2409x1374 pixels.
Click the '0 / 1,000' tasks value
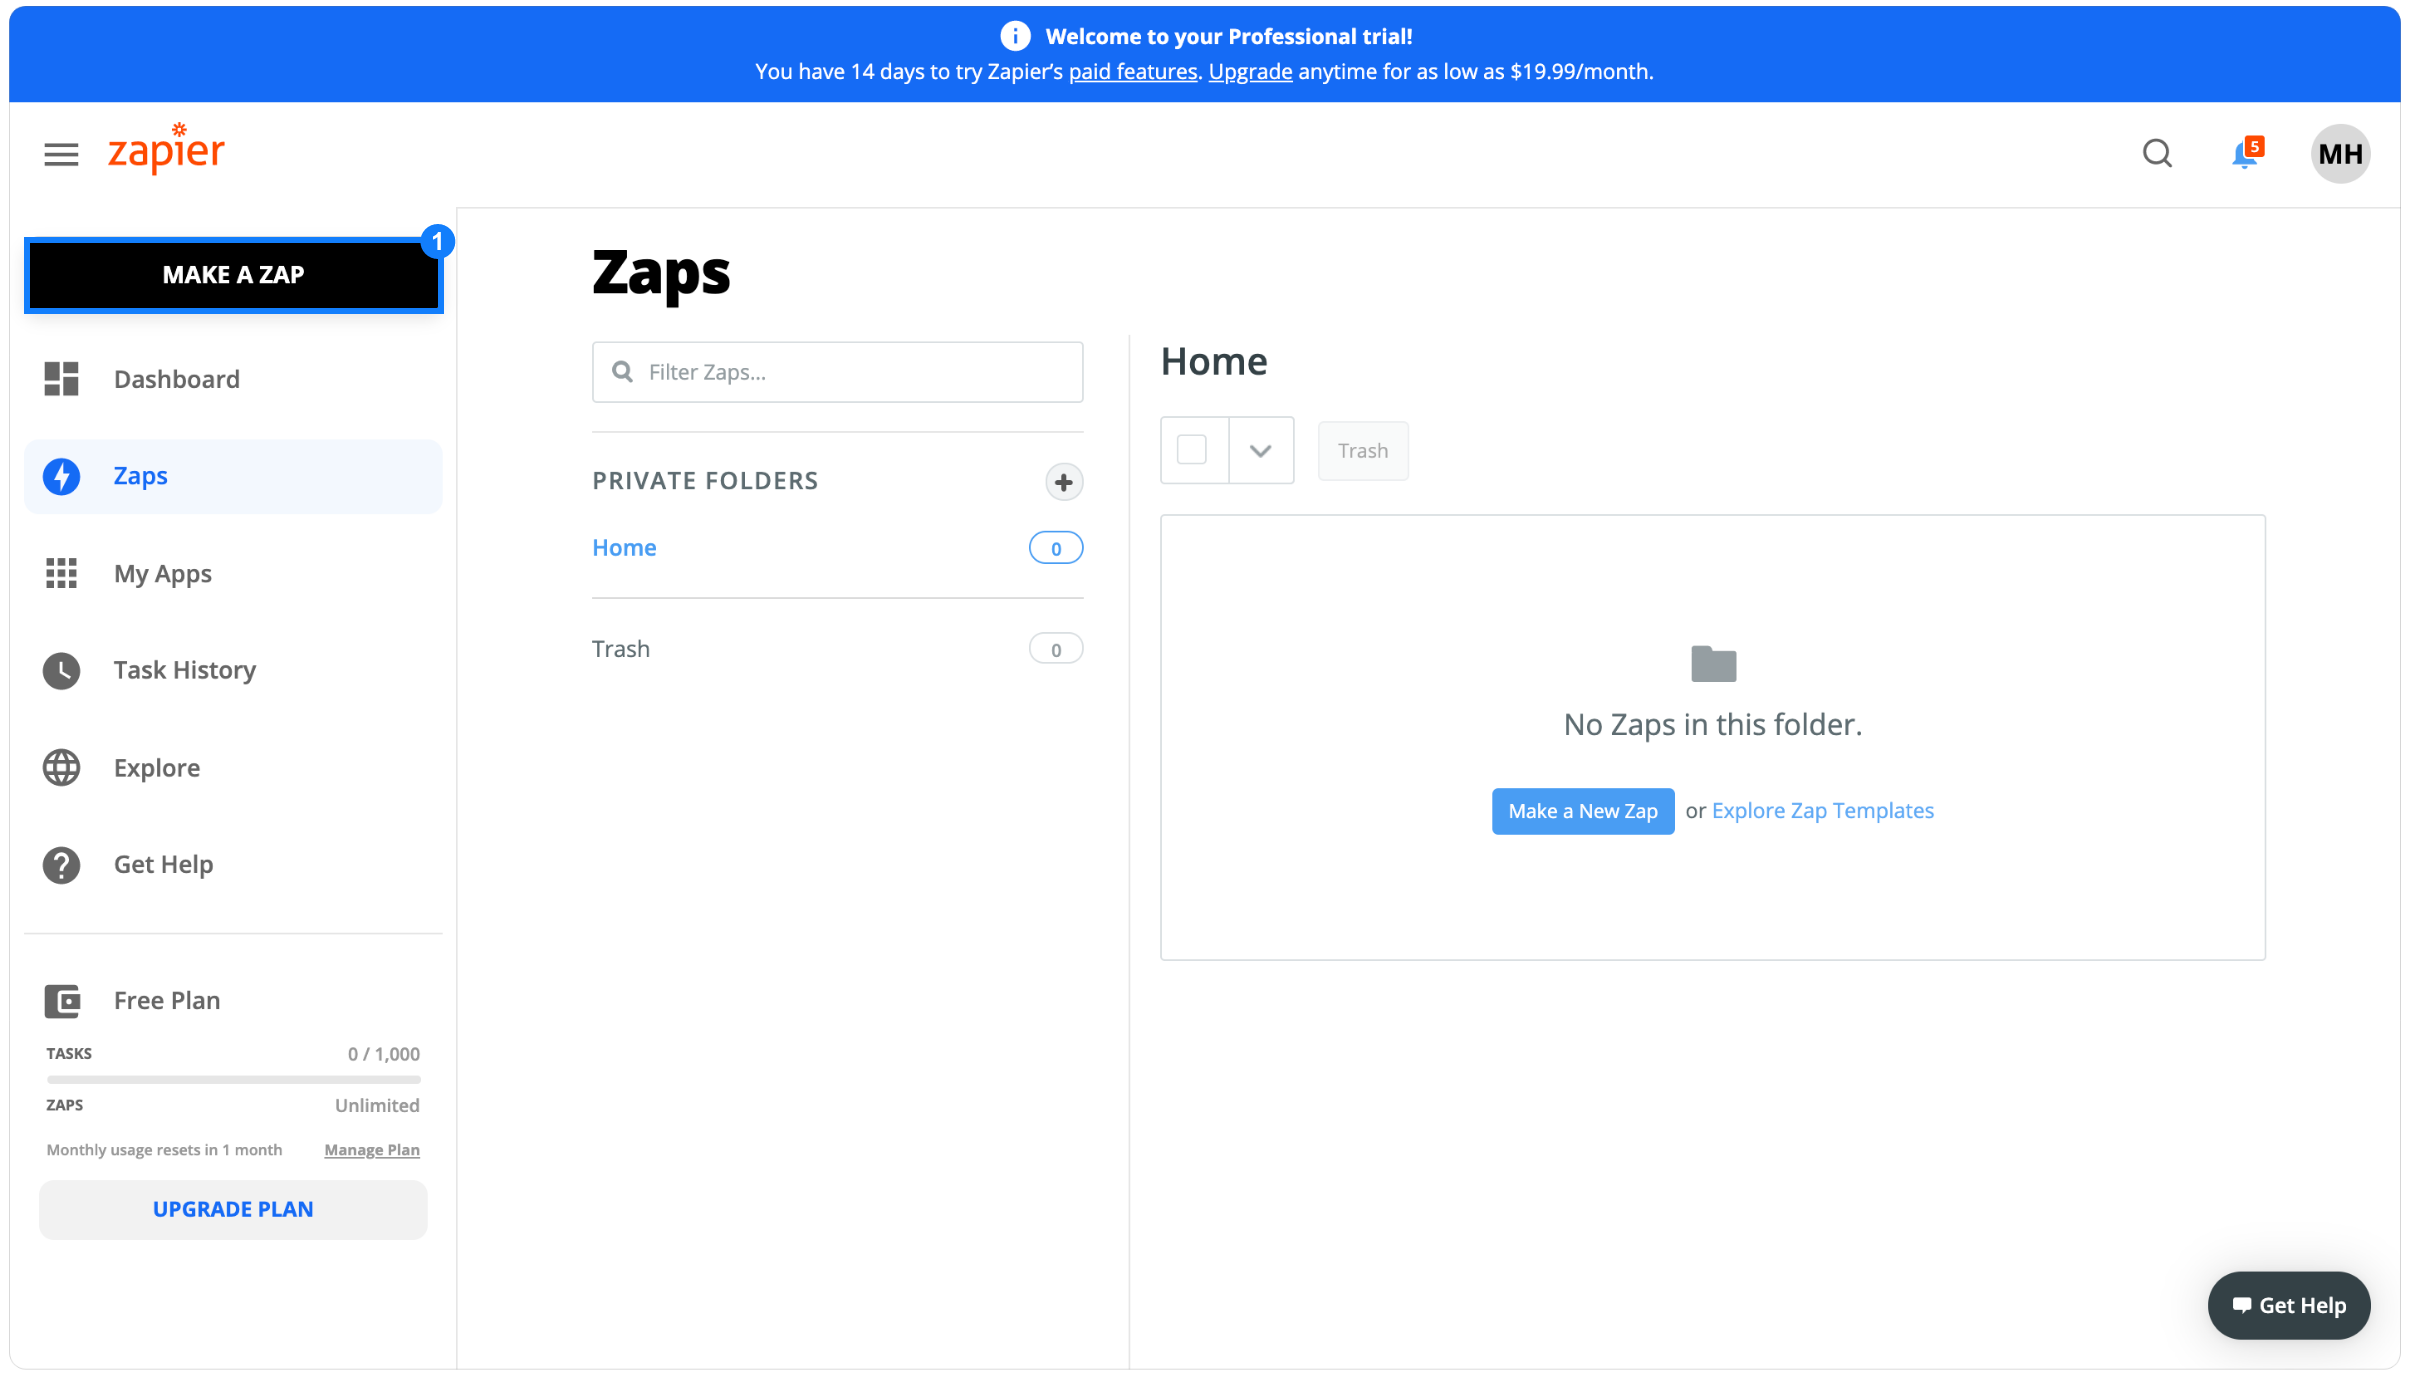tap(384, 1054)
